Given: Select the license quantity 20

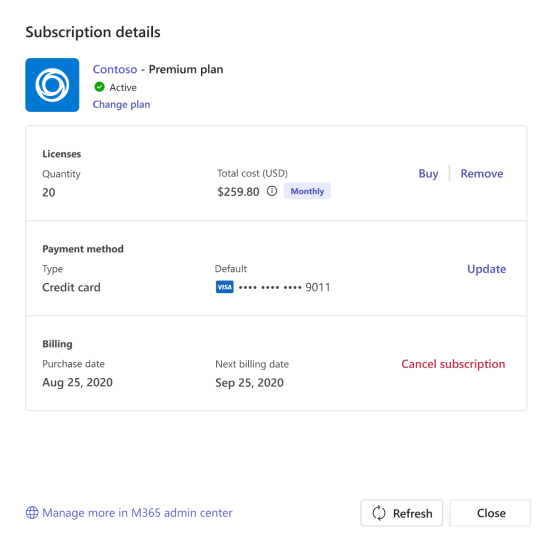Looking at the screenshot, I should coord(49,193).
